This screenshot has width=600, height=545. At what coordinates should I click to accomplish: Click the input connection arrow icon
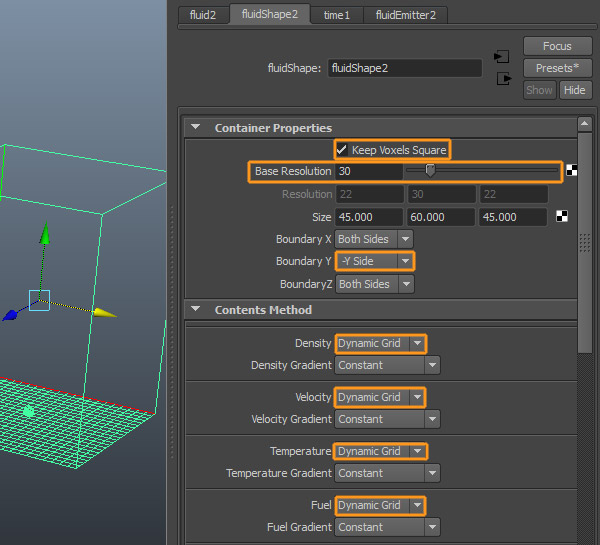(x=501, y=57)
